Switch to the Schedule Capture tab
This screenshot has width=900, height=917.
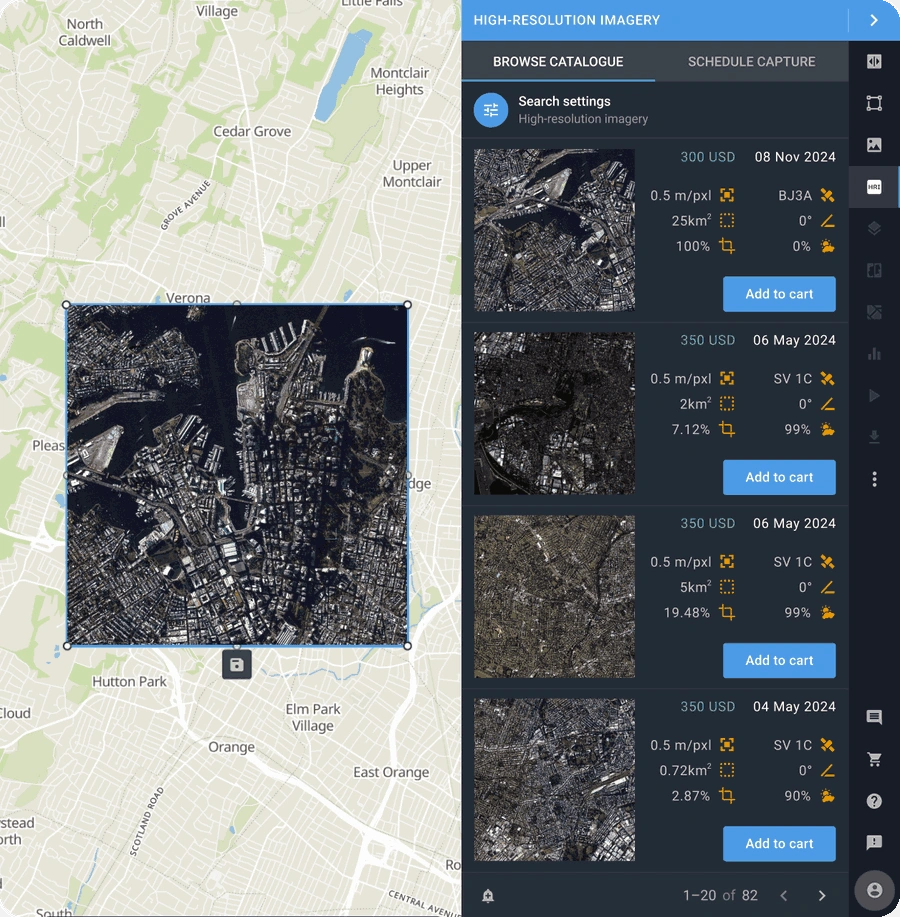[751, 61]
